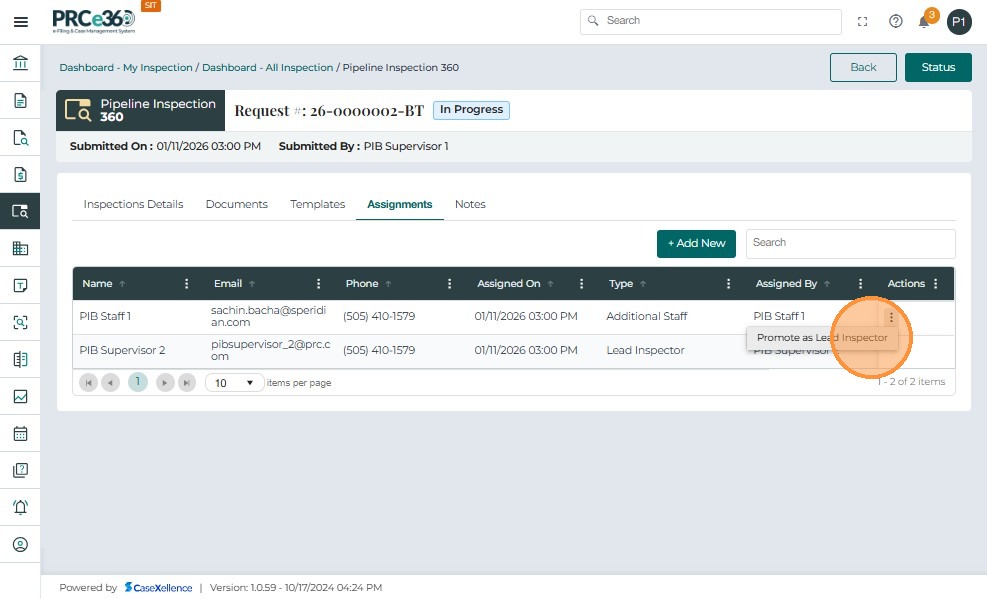
Task: Open Phone column options menu
Action: 449,284
